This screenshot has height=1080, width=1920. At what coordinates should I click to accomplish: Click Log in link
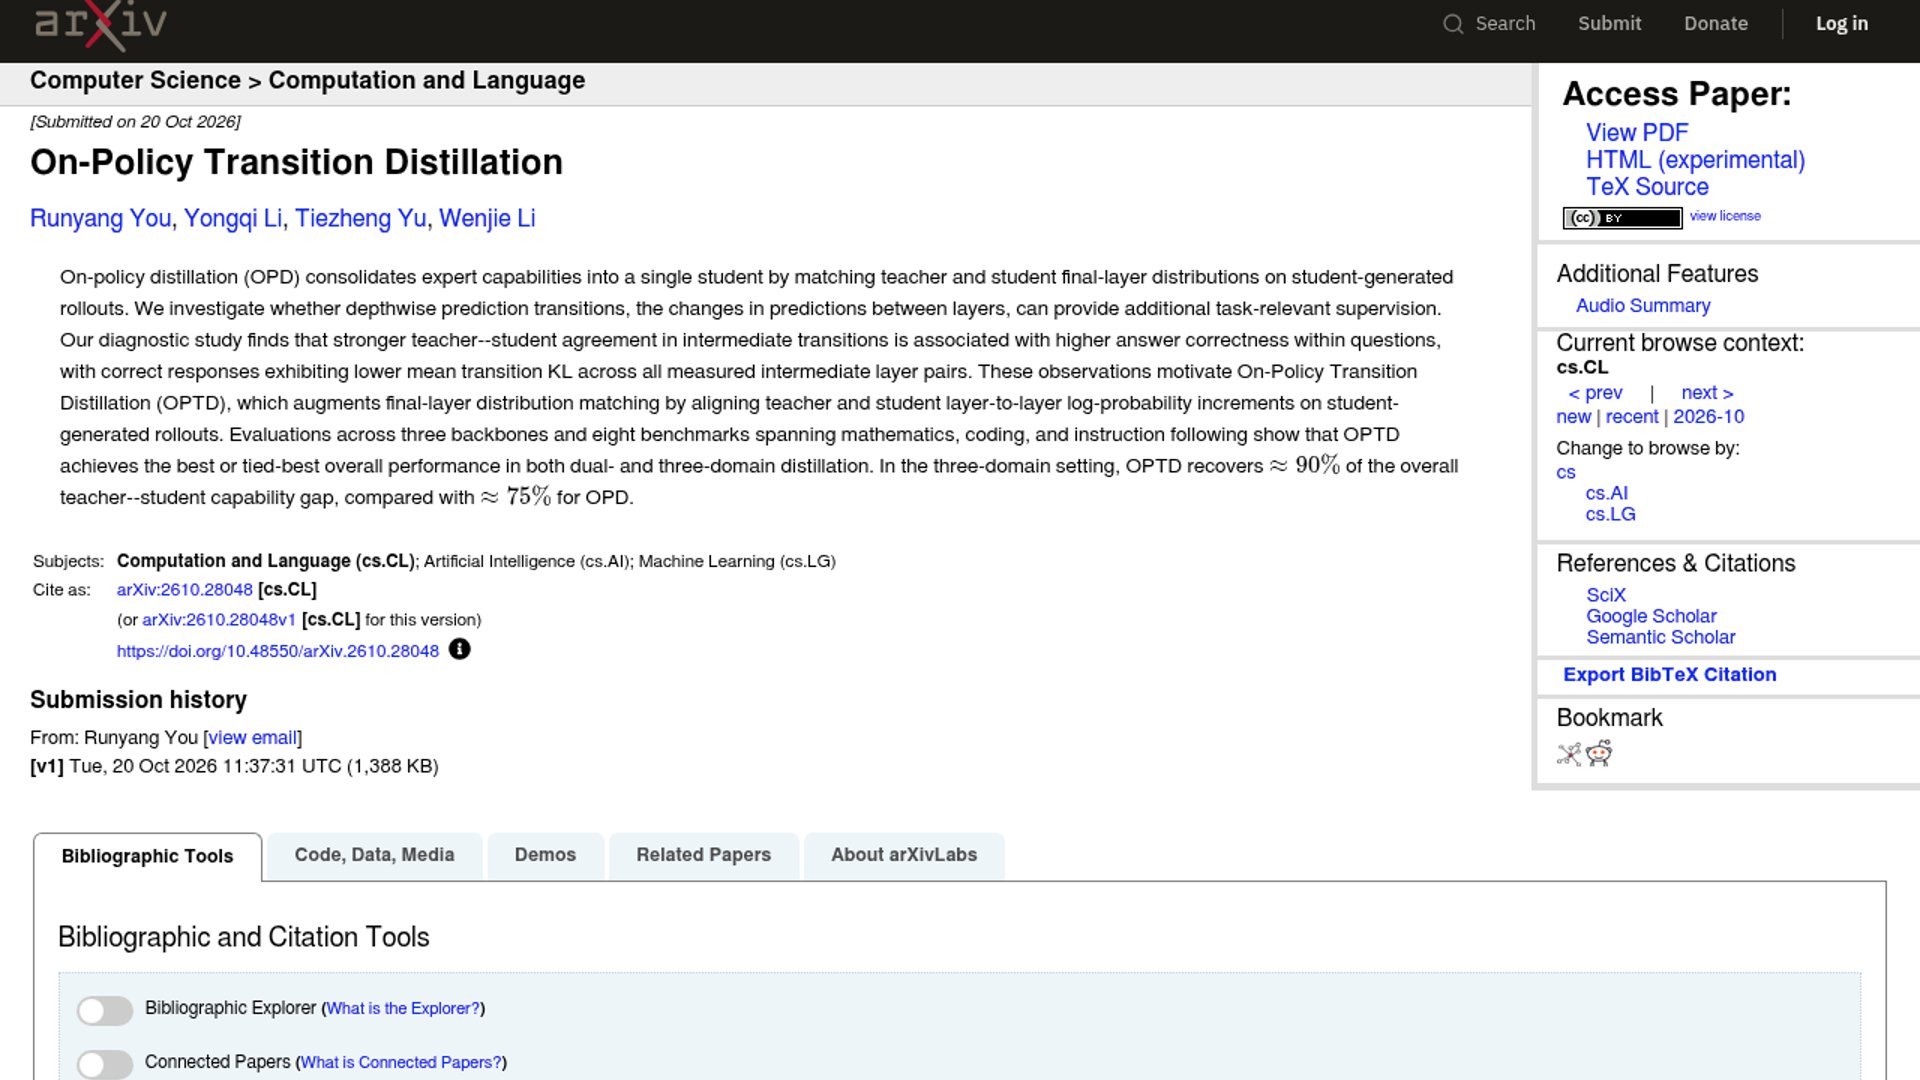(x=1842, y=23)
